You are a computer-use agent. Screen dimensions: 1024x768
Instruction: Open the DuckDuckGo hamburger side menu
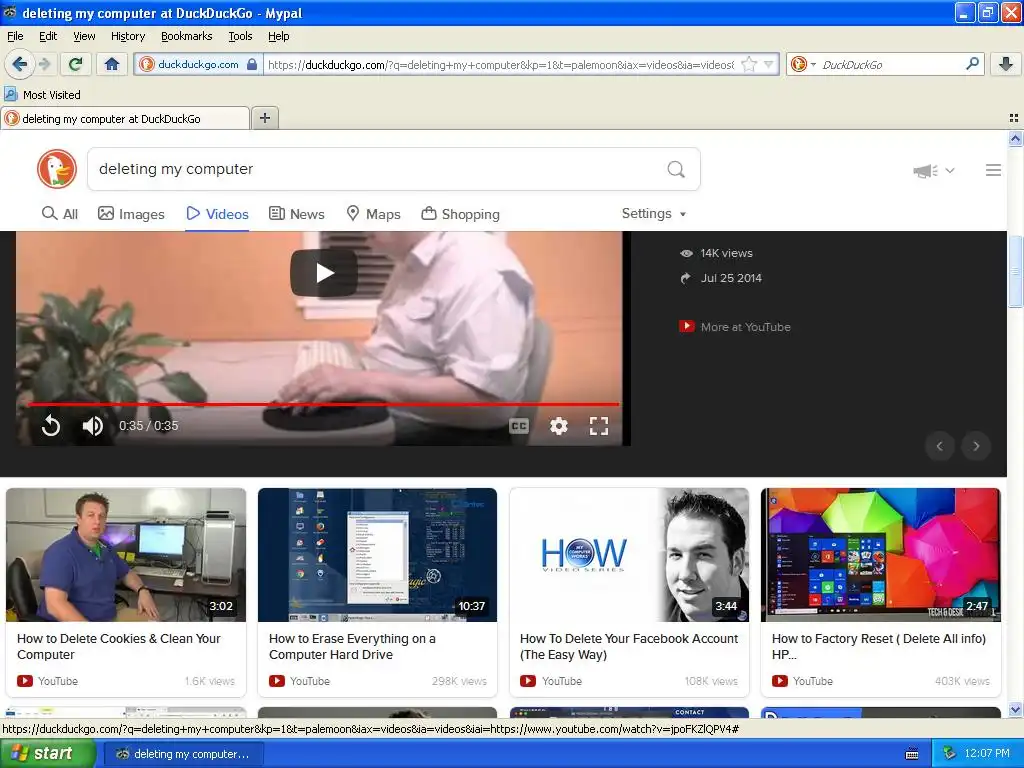pos(993,170)
